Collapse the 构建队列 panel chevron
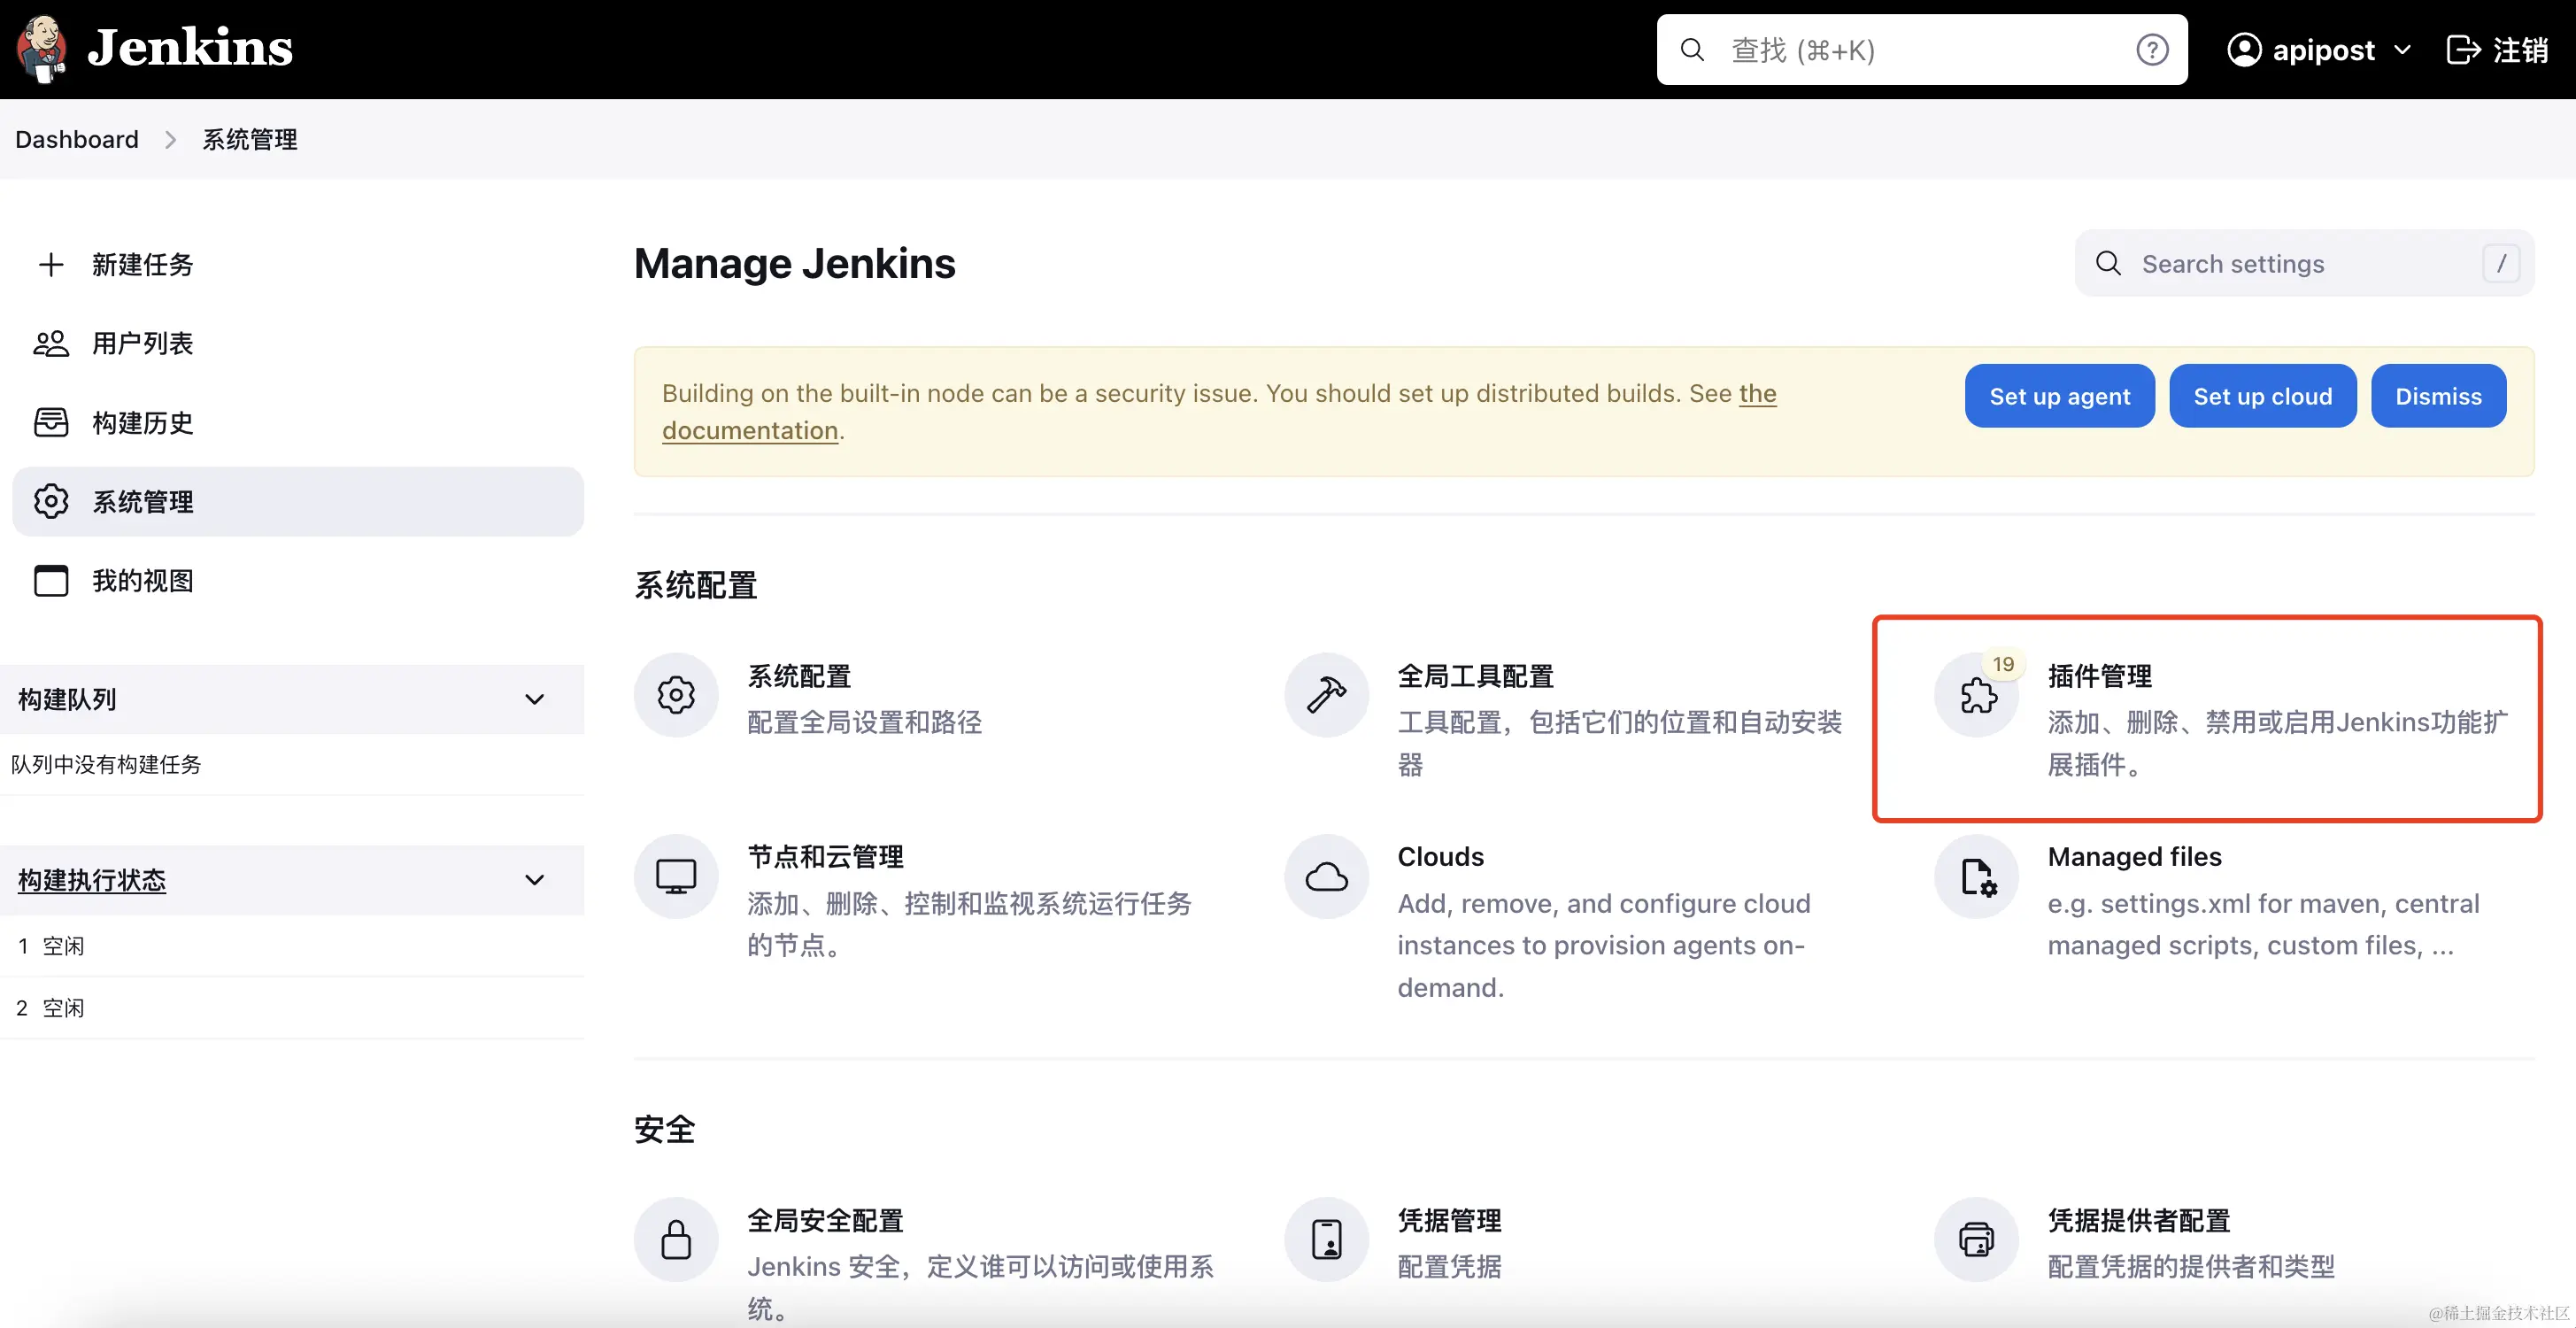Screen dimensions: 2576x1328 [535, 699]
